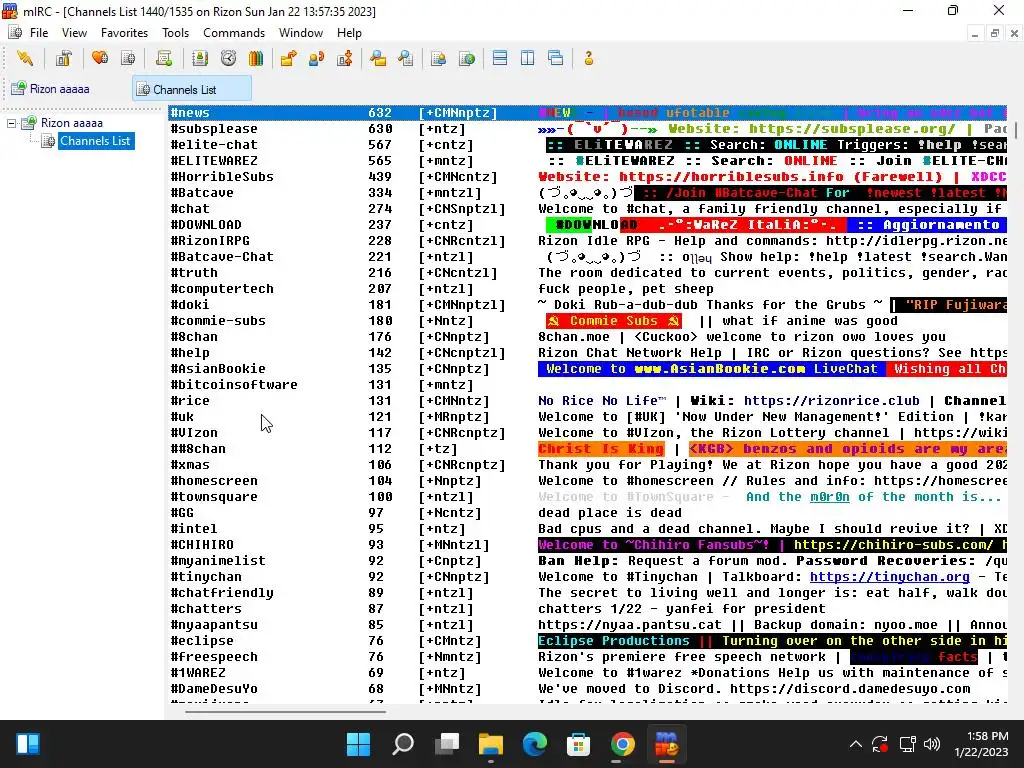1024x768 pixels.
Task: Cascade windows toolbar icon
Action: 556,59
